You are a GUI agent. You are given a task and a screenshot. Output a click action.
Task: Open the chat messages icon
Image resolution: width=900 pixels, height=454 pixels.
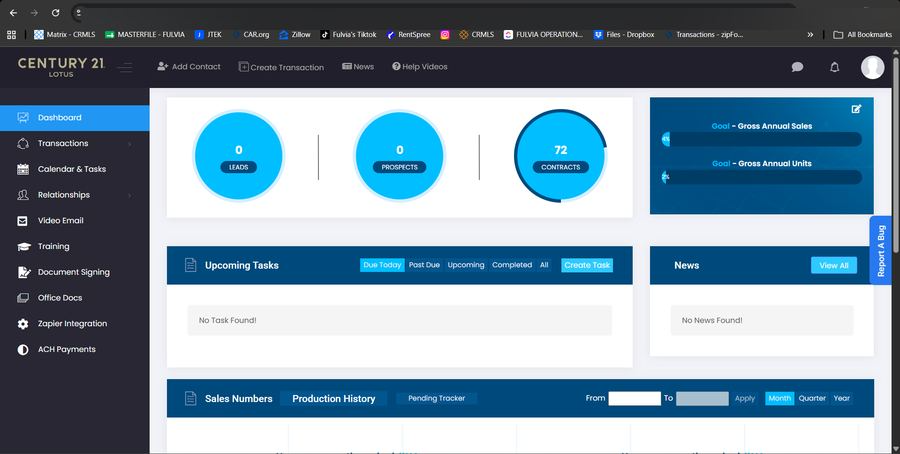click(797, 67)
